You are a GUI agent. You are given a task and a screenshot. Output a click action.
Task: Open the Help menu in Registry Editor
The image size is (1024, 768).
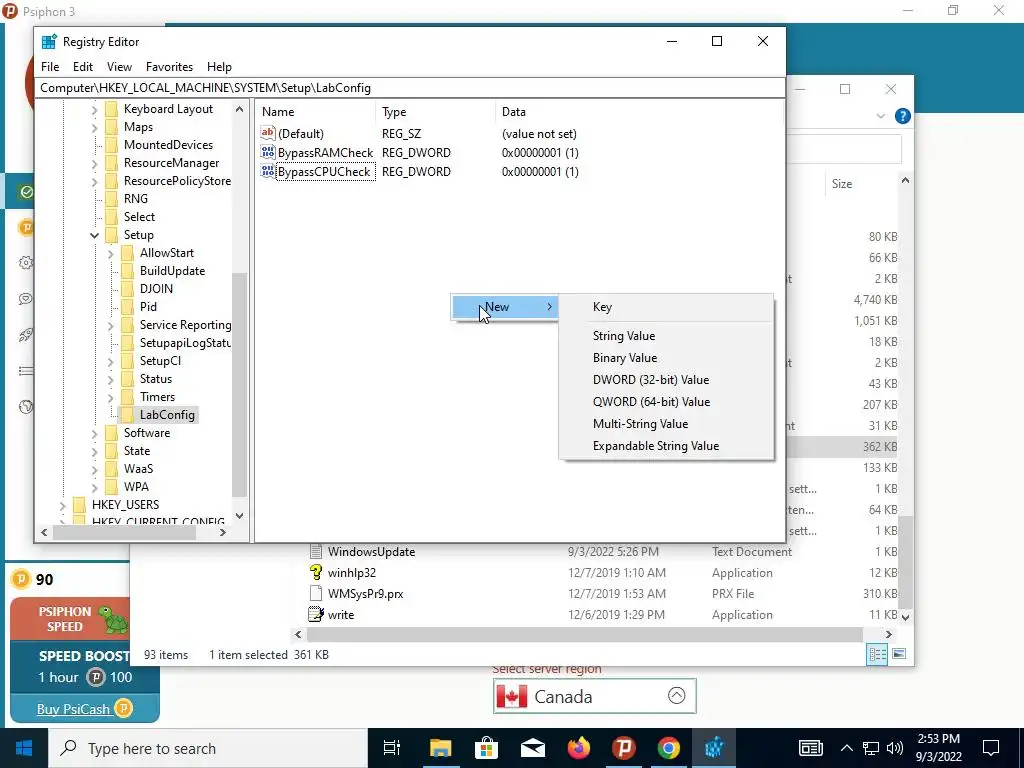pos(219,67)
